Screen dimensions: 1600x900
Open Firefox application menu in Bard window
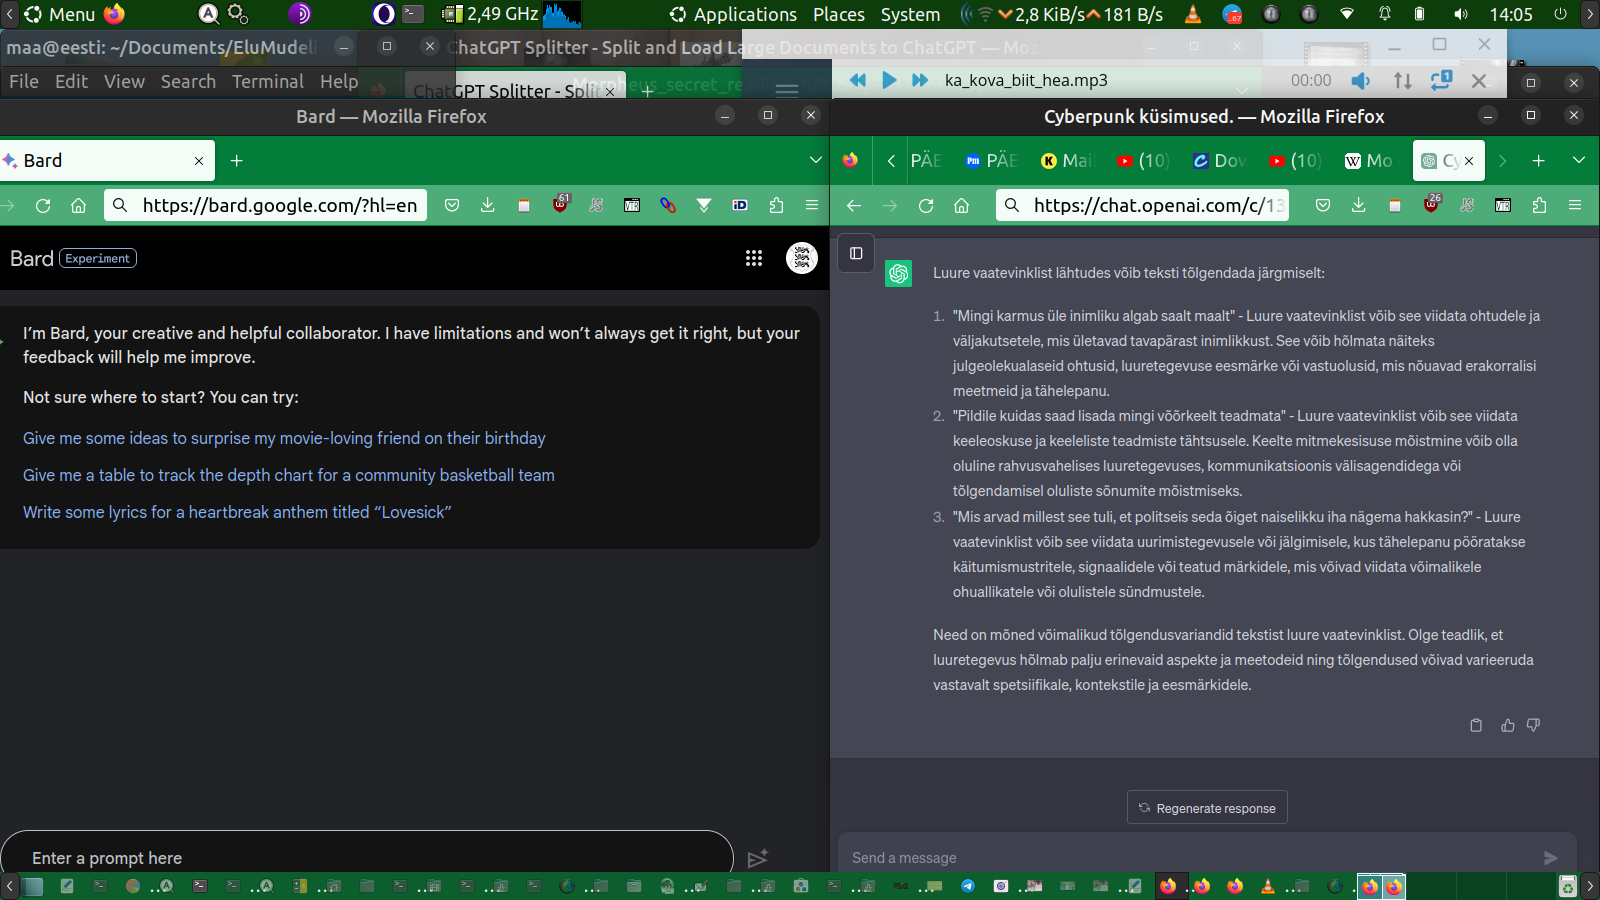(812, 205)
